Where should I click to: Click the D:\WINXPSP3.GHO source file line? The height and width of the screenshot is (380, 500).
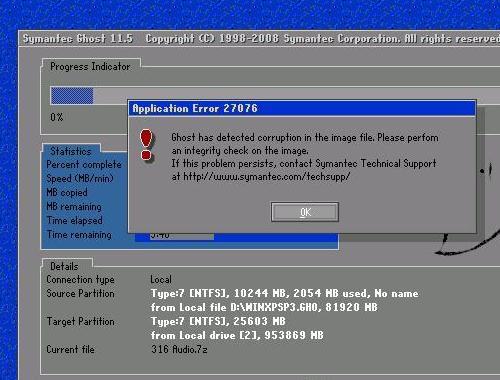(x=264, y=307)
